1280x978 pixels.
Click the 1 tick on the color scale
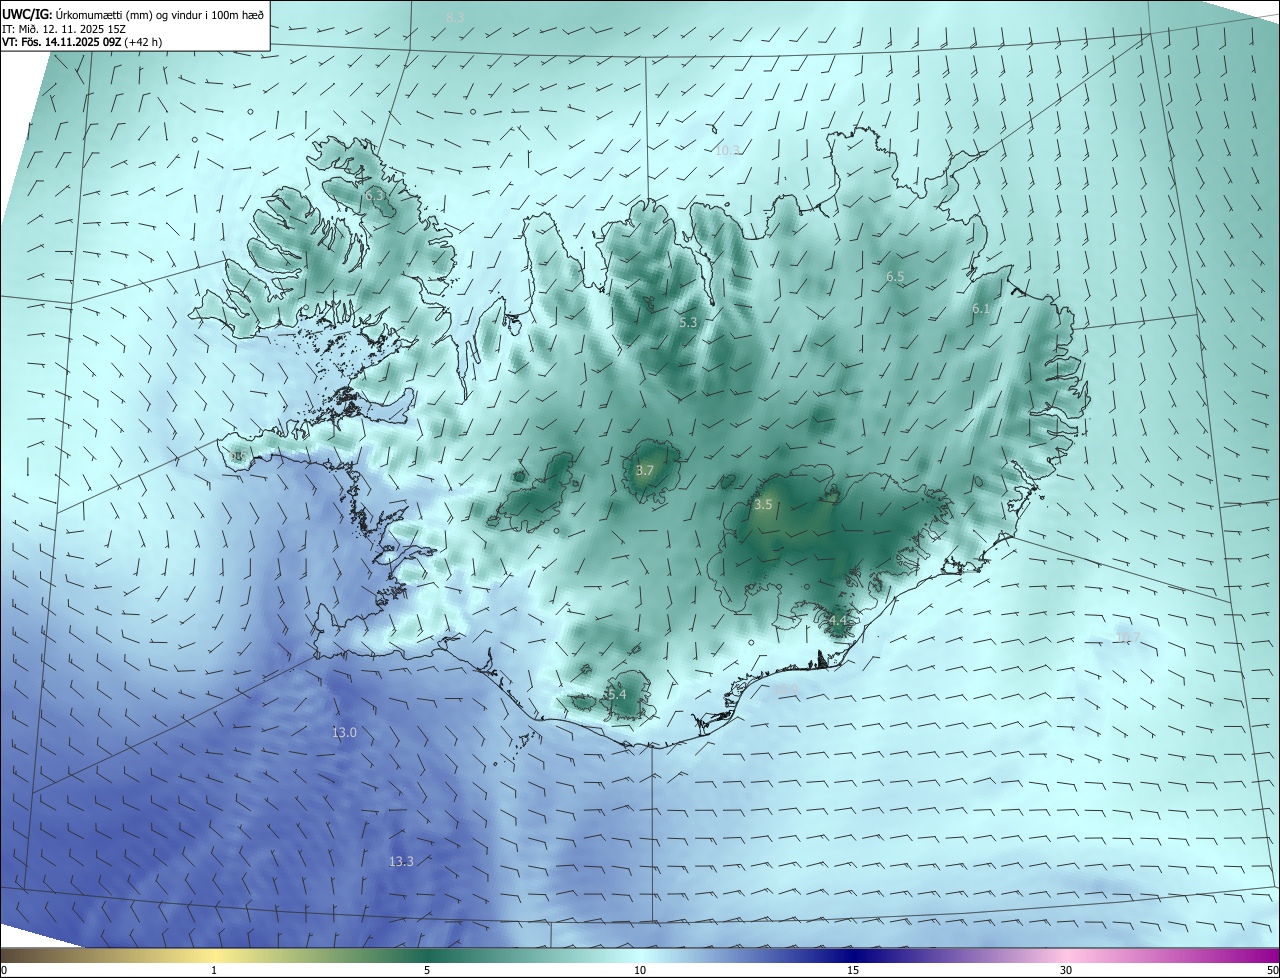click(214, 970)
